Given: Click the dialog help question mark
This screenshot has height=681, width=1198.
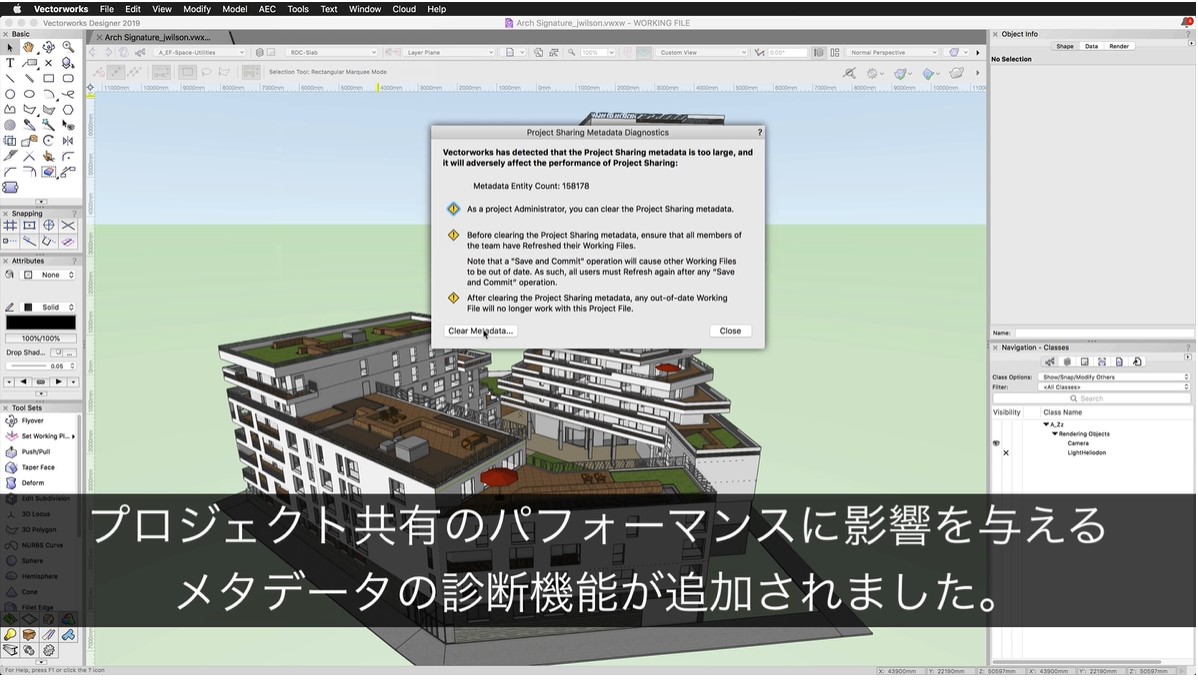Looking at the screenshot, I should click(759, 133).
